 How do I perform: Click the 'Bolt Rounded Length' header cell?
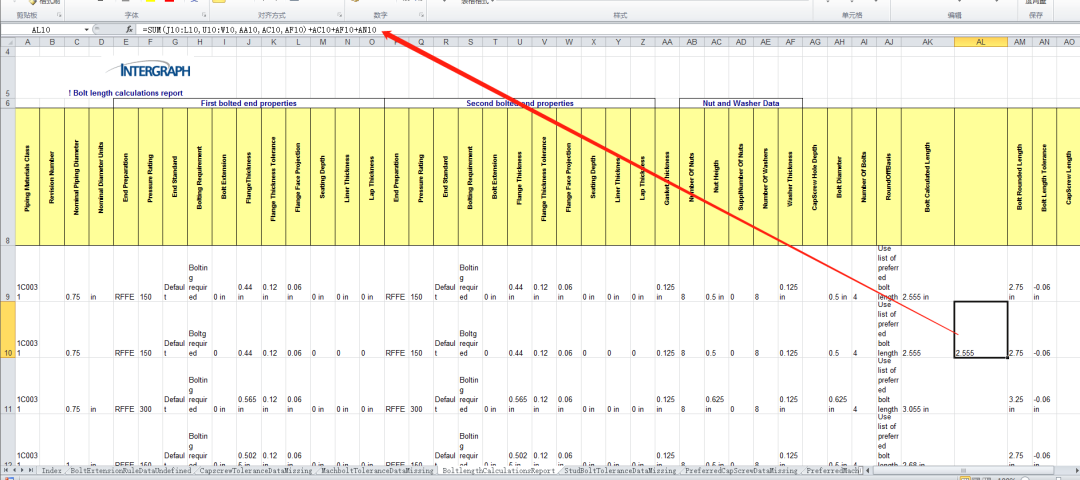[1020, 176]
